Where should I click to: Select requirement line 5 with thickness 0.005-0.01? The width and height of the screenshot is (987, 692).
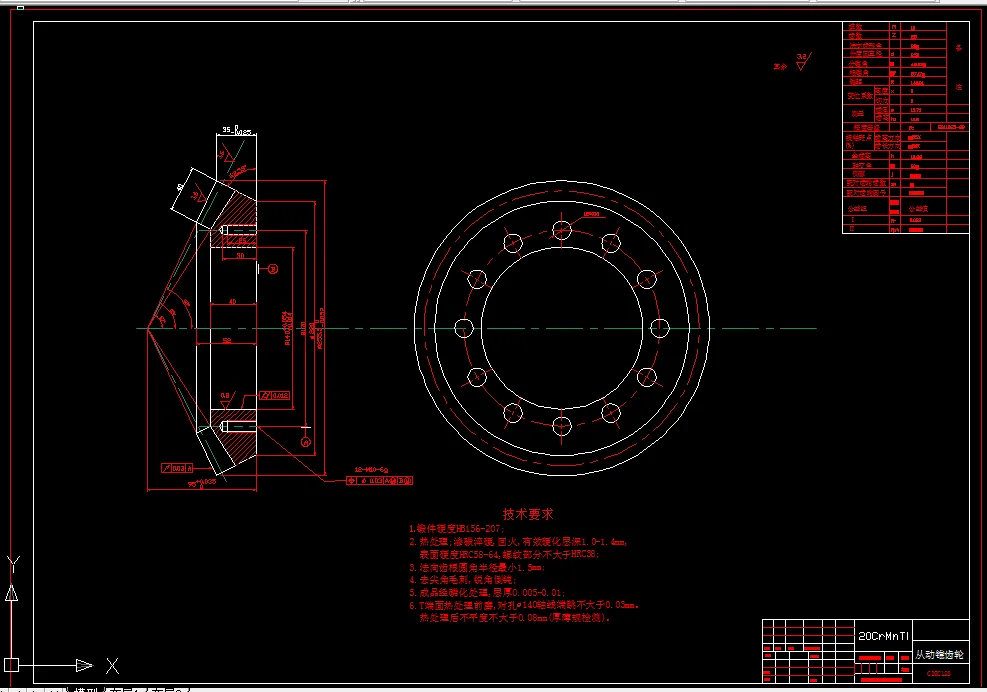coord(487,593)
